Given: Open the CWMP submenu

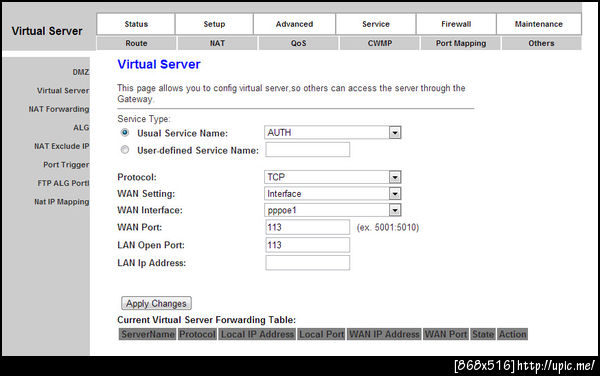Looking at the screenshot, I should tap(380, 43).
